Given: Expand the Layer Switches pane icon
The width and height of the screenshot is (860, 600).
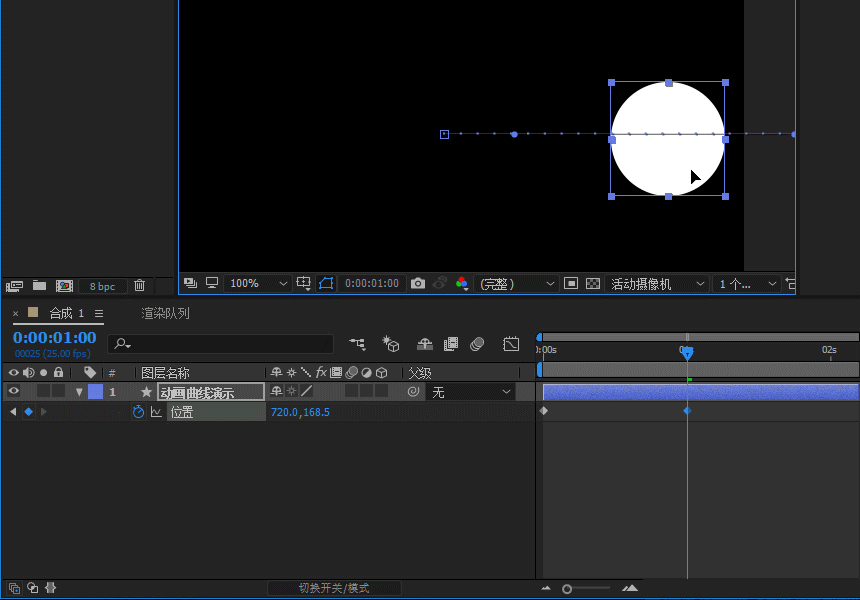Looking at the screenshot, I should (x=14, y=588).
